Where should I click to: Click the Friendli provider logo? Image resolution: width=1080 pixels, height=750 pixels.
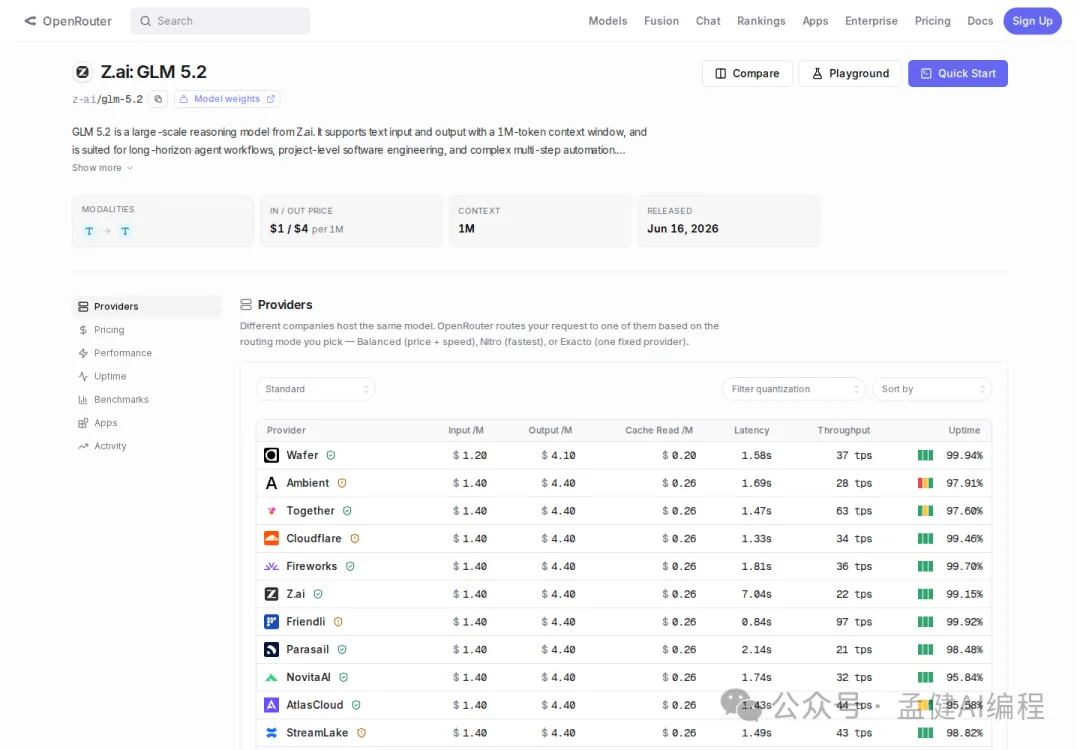[271, 621]
